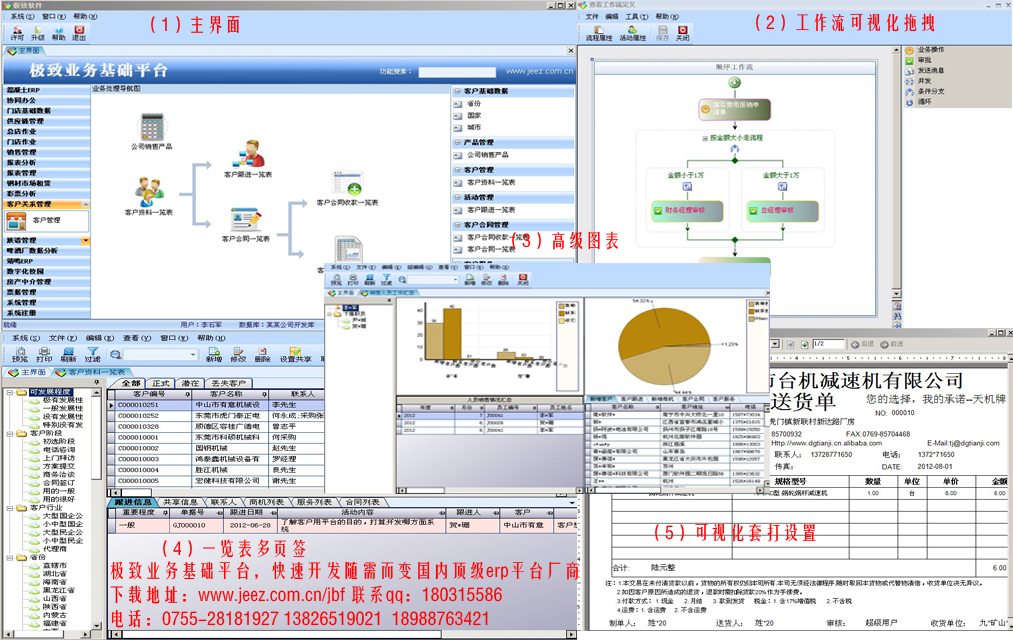Click in the 功能搜索 search field
1013x640 pixels.
[457, 72]
